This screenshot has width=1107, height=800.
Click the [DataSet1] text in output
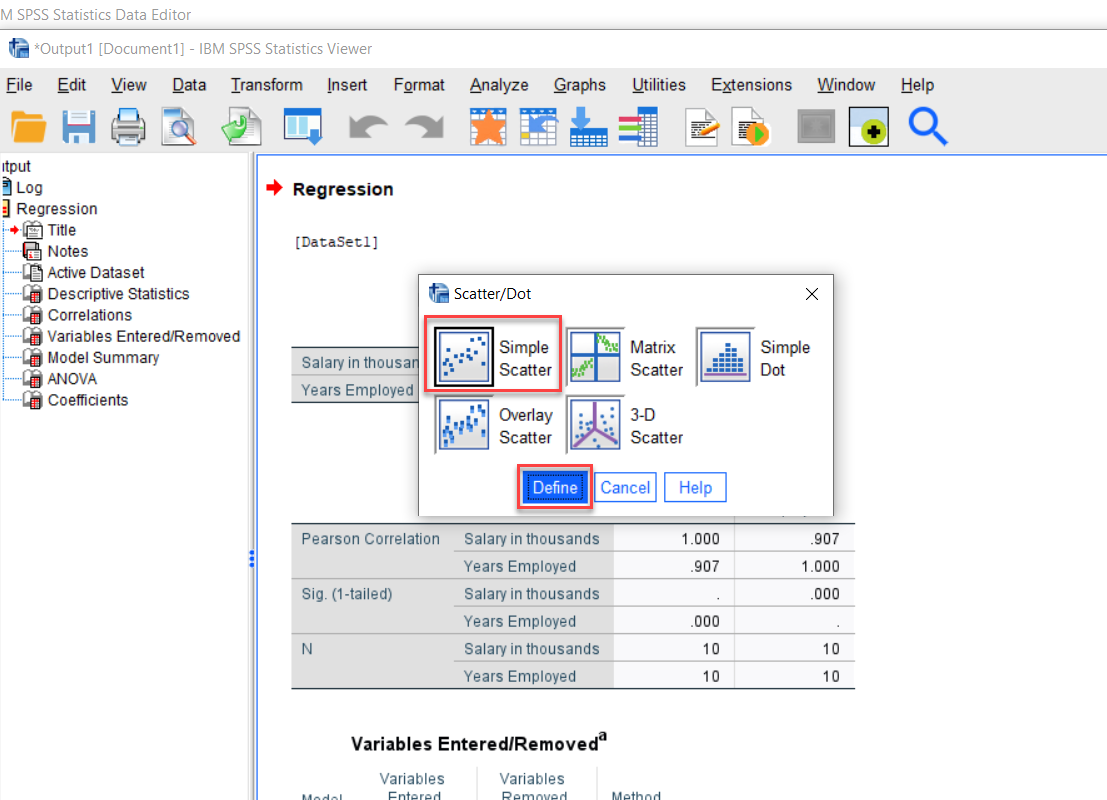pos(336,242)
